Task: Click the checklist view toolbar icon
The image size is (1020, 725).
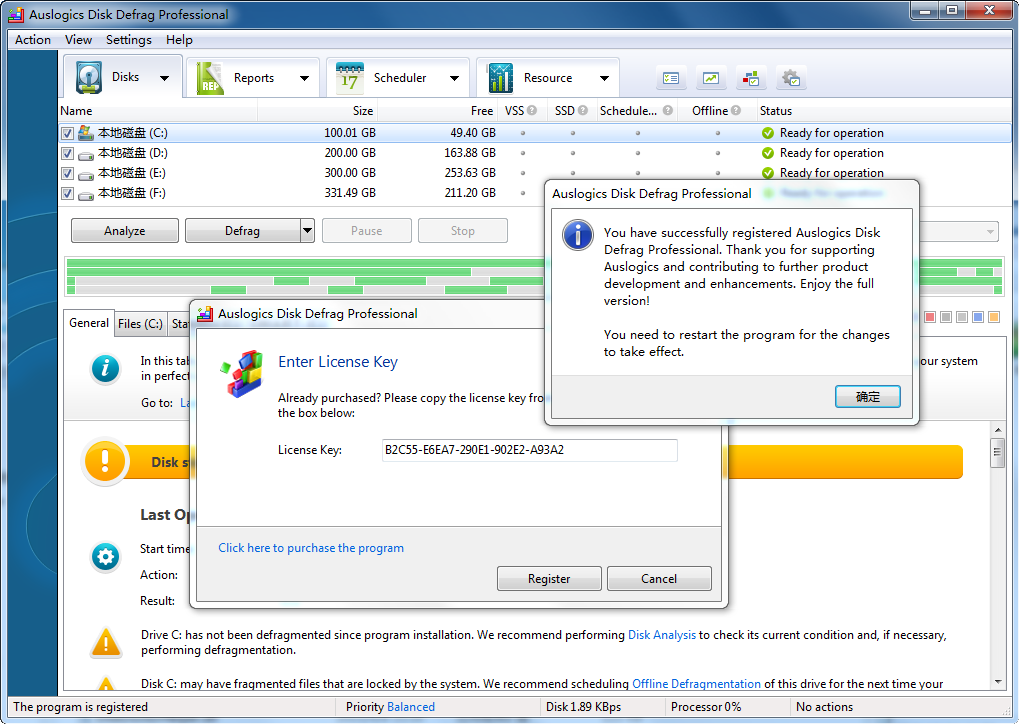Action: tap(671, 78)
